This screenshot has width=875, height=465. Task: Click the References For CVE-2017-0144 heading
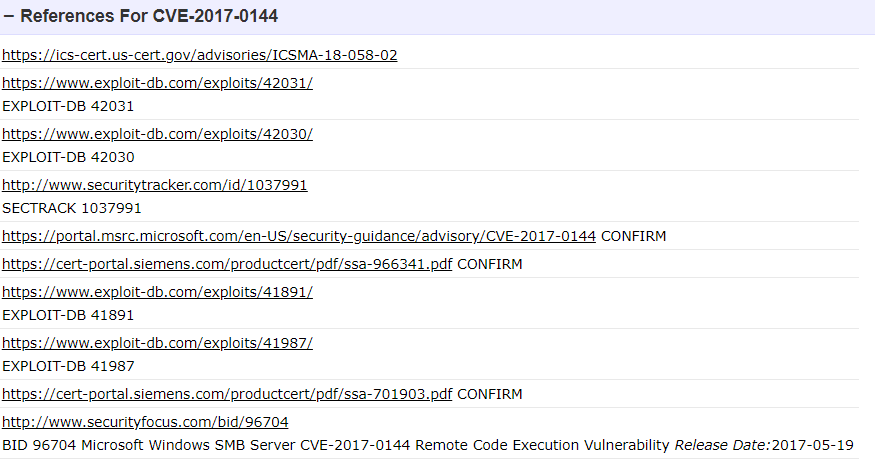point(149,16)
